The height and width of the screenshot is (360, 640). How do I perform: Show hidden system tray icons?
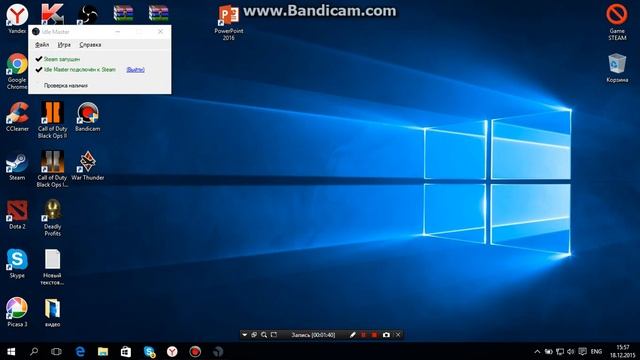537,351
